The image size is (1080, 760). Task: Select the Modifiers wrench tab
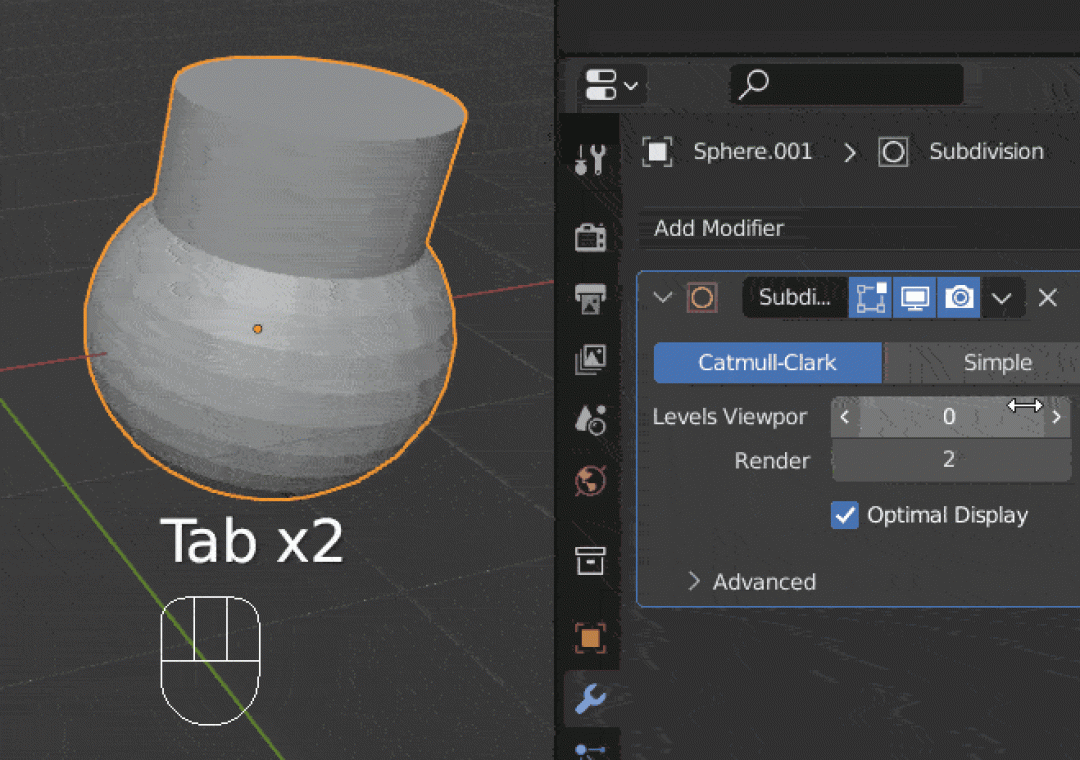coord(590,700)
